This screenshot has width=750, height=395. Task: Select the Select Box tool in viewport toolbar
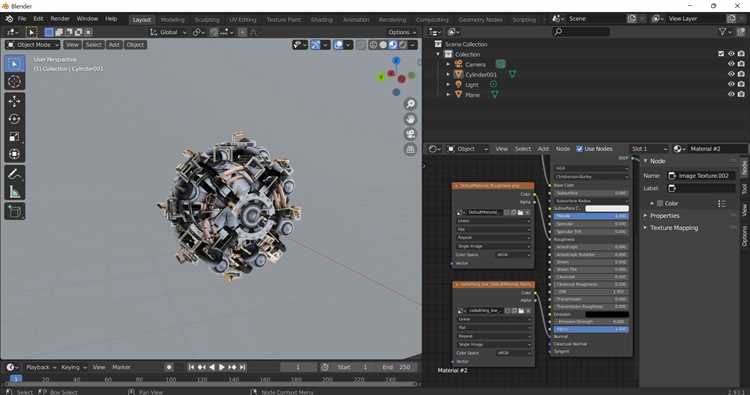pos(14,64)
